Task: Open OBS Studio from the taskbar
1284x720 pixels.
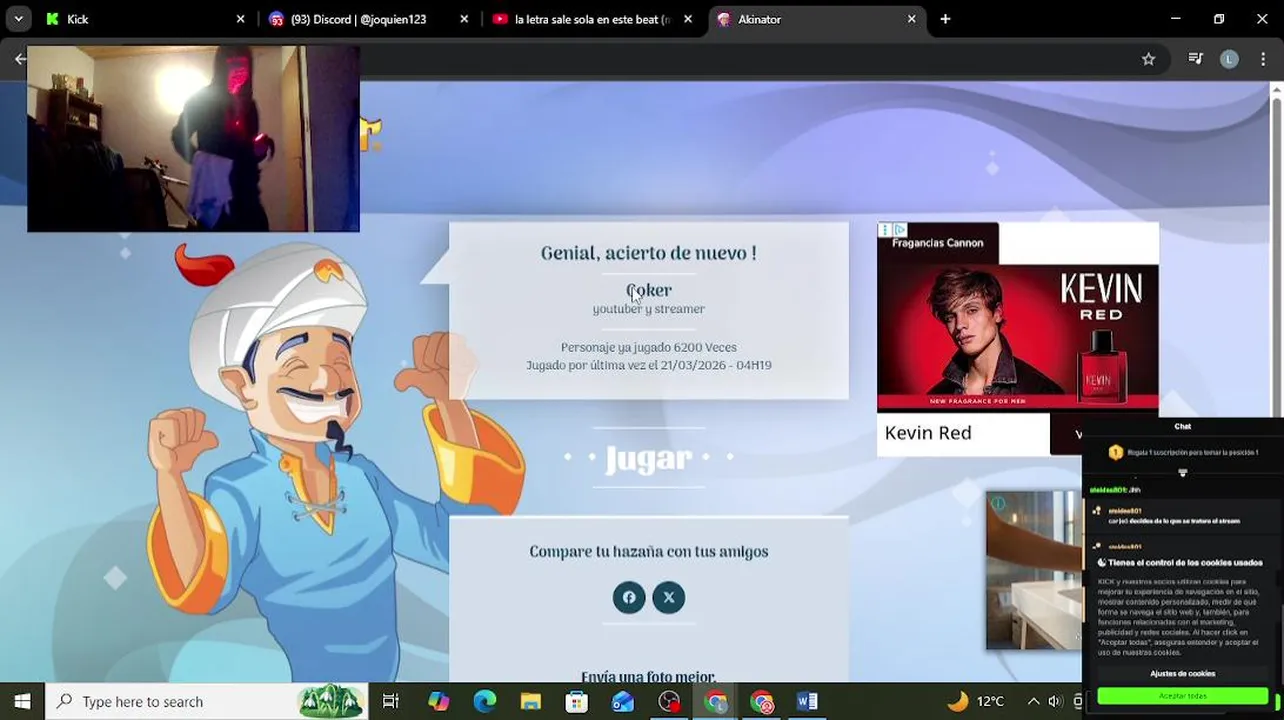Action: [x=669, y=701]
